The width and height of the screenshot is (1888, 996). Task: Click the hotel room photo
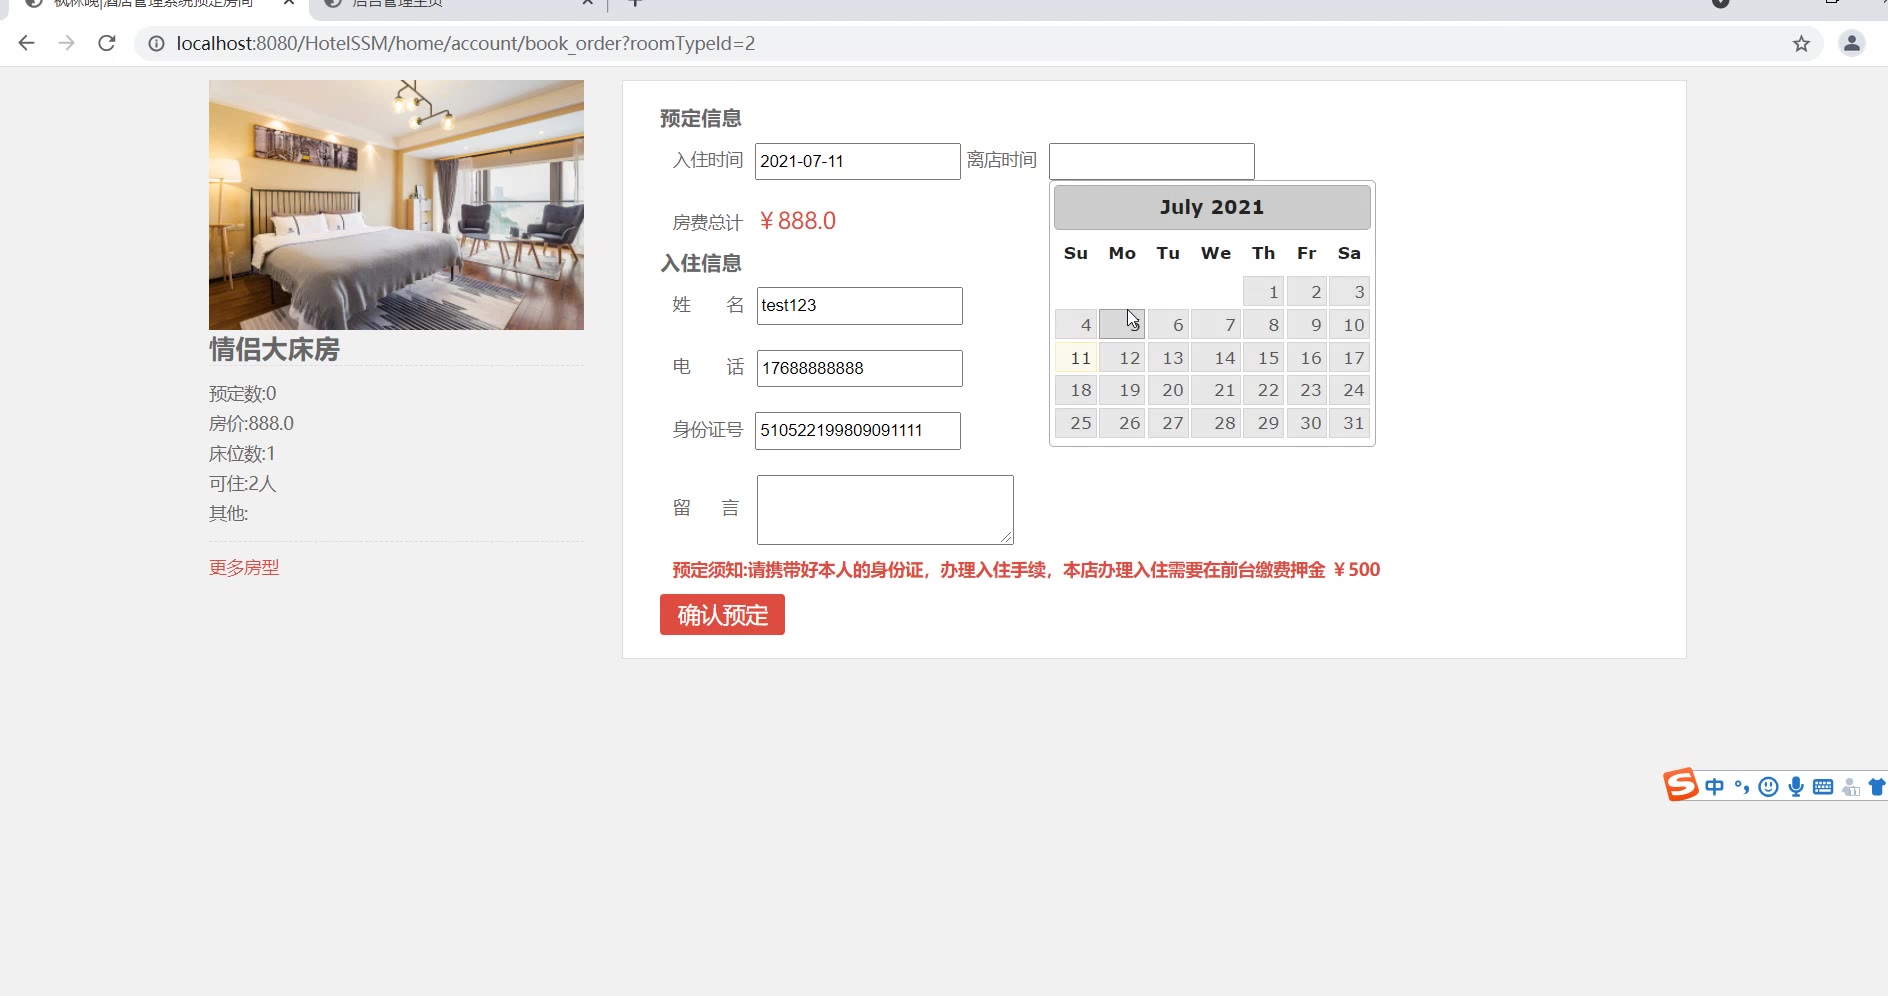[396, 205]
